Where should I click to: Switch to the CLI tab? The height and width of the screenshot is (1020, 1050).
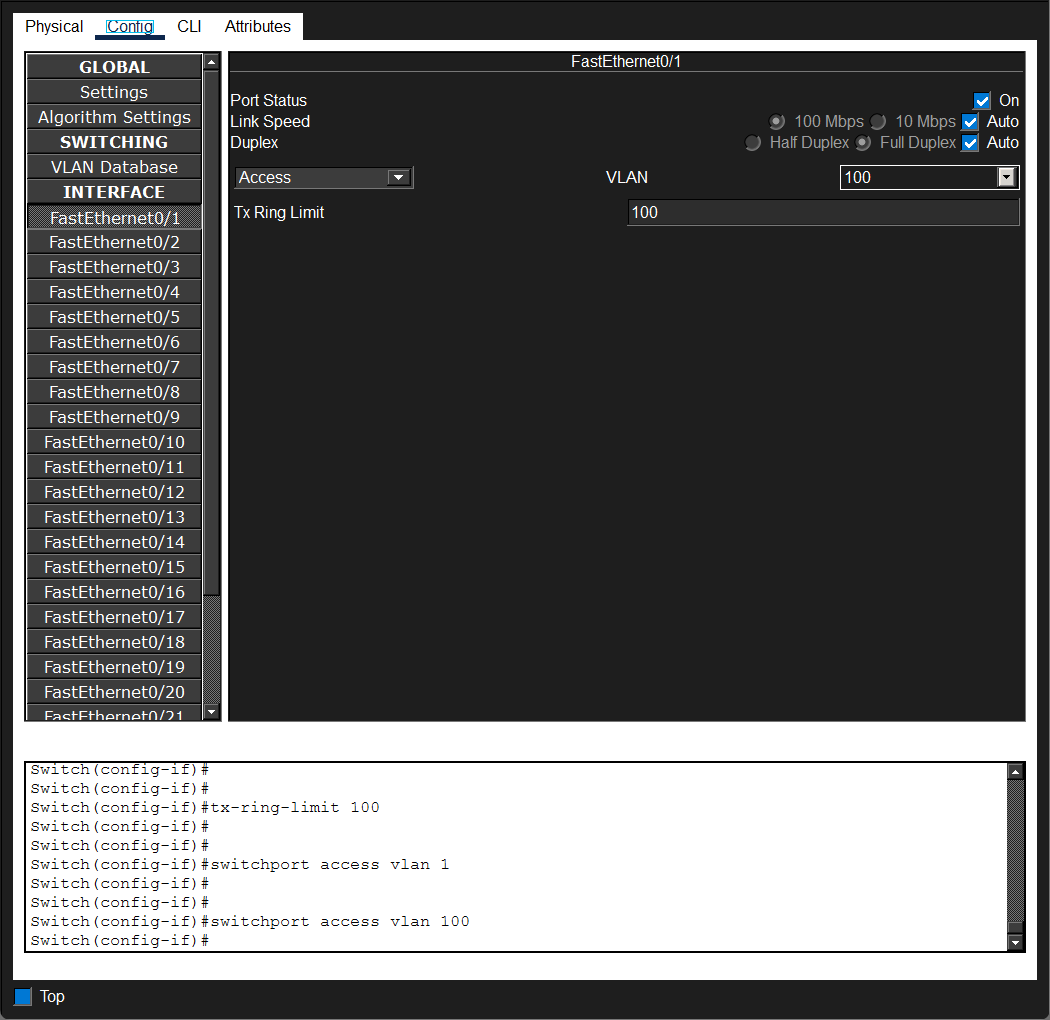click(189, 27)
